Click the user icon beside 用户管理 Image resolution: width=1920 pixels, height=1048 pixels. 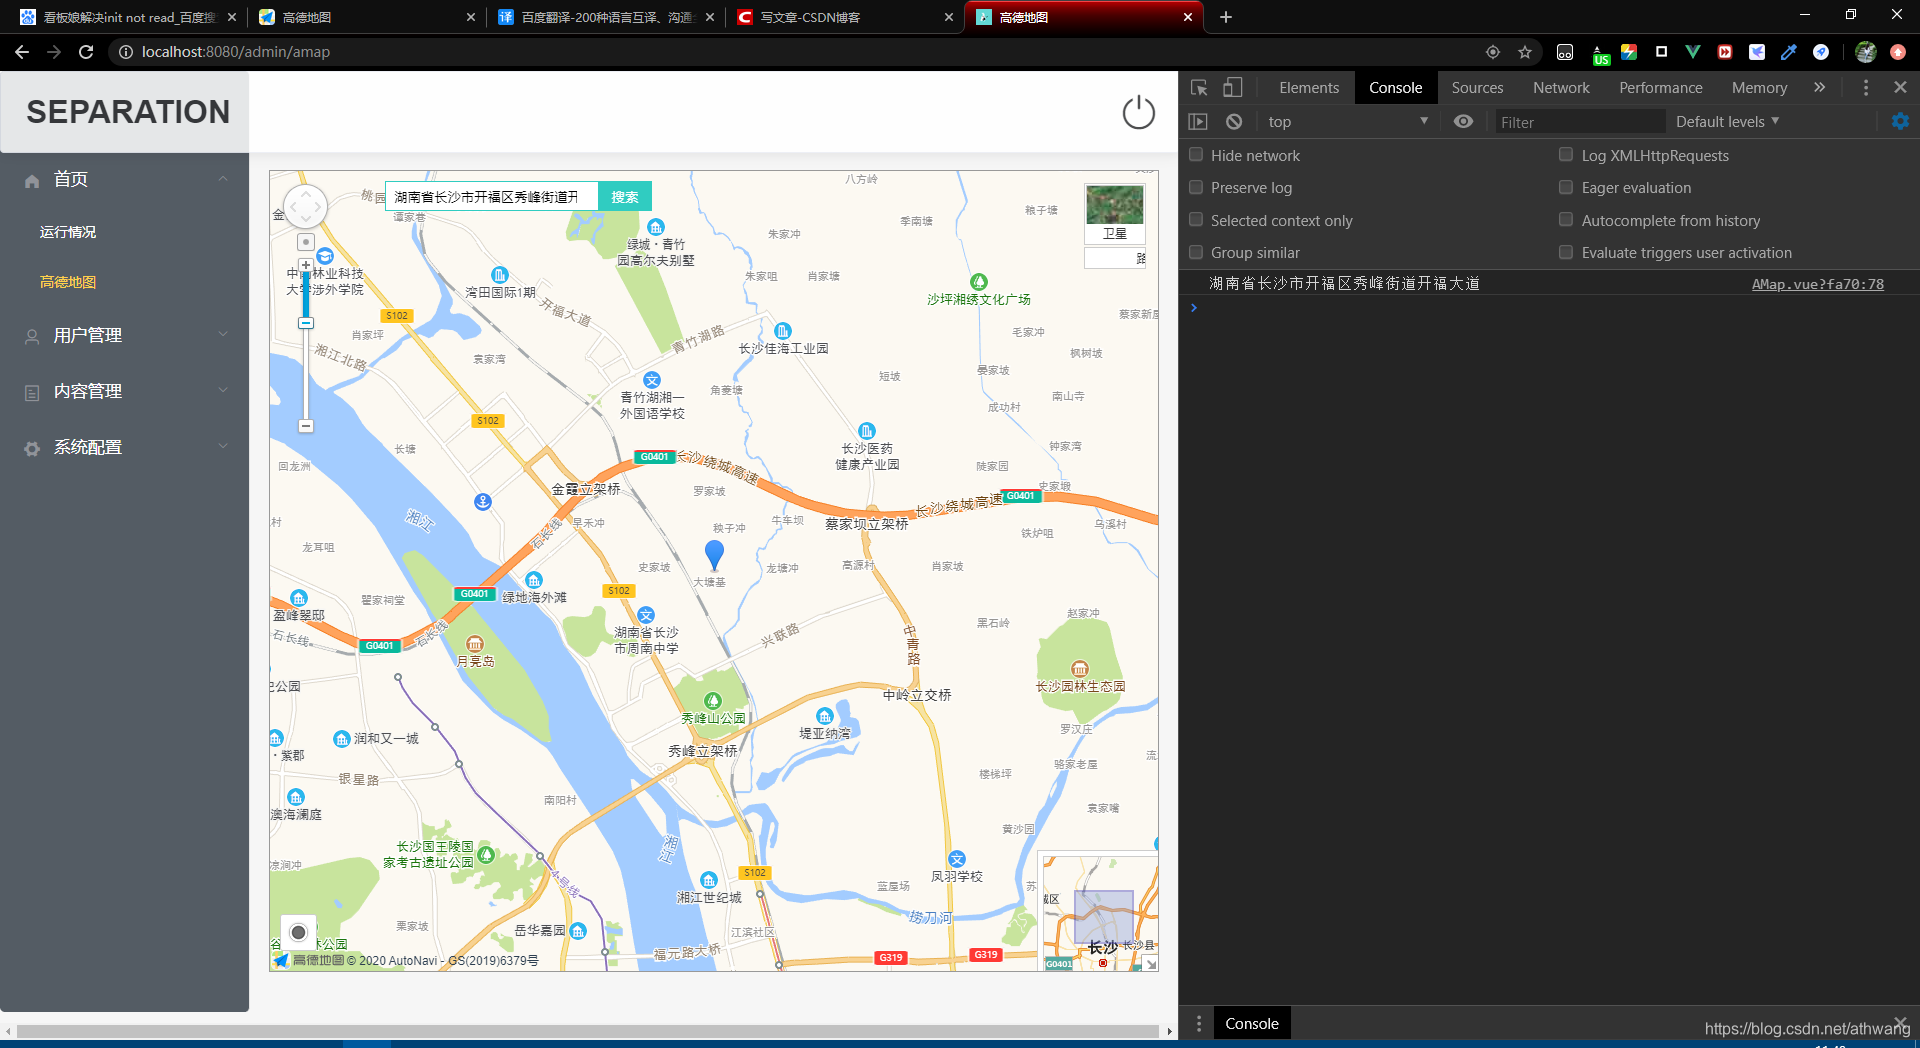[x=32, y=337]
